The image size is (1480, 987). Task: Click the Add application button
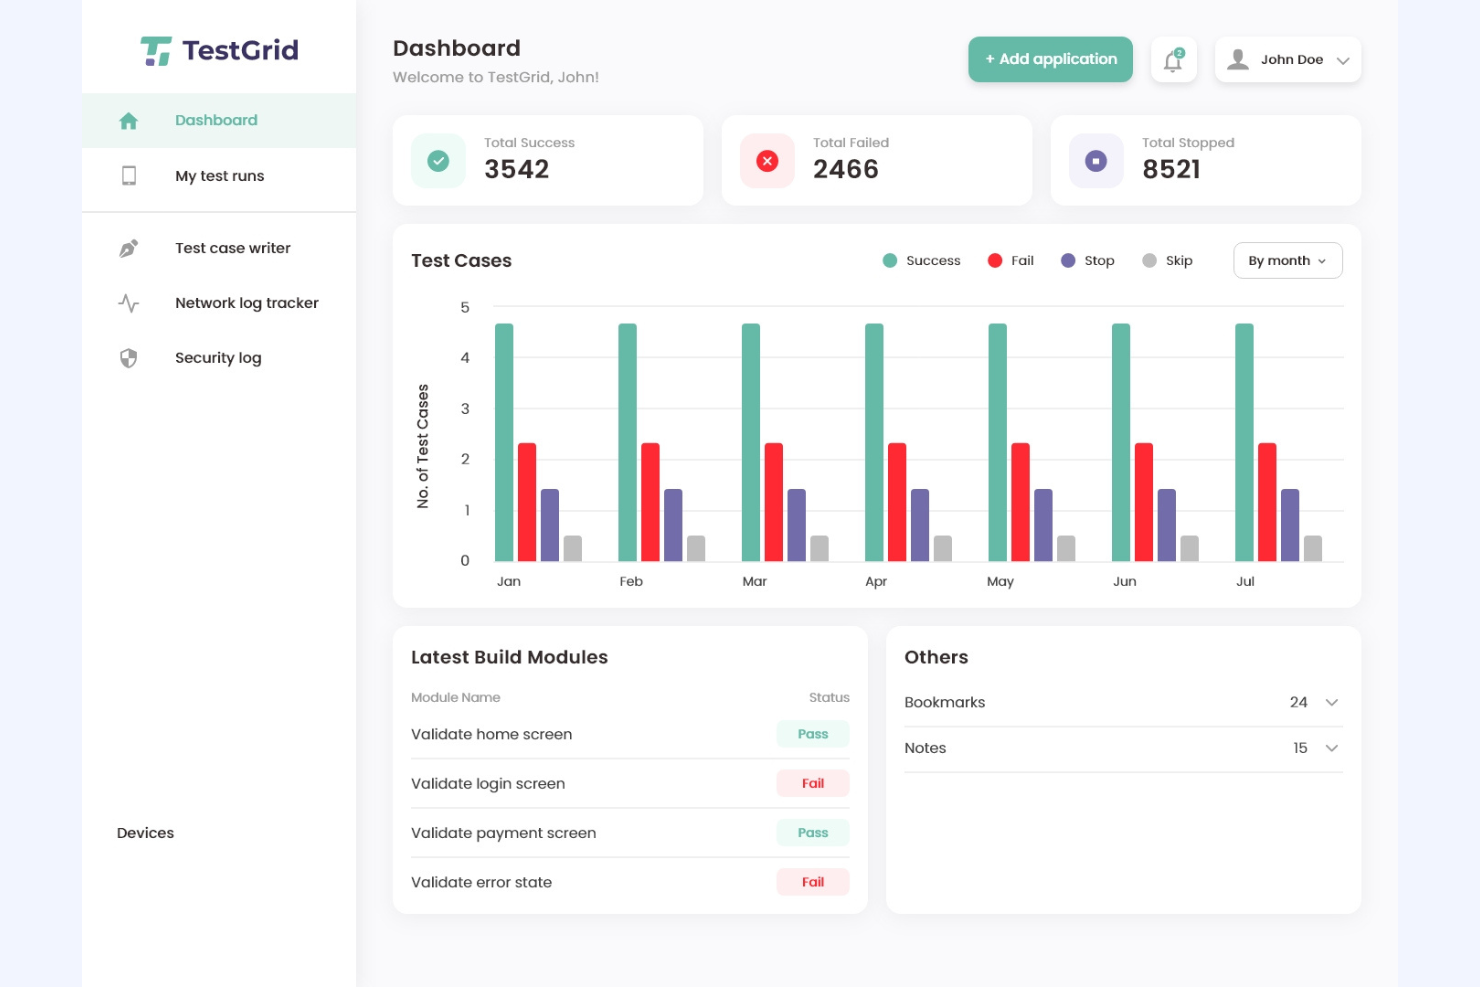1050,59
